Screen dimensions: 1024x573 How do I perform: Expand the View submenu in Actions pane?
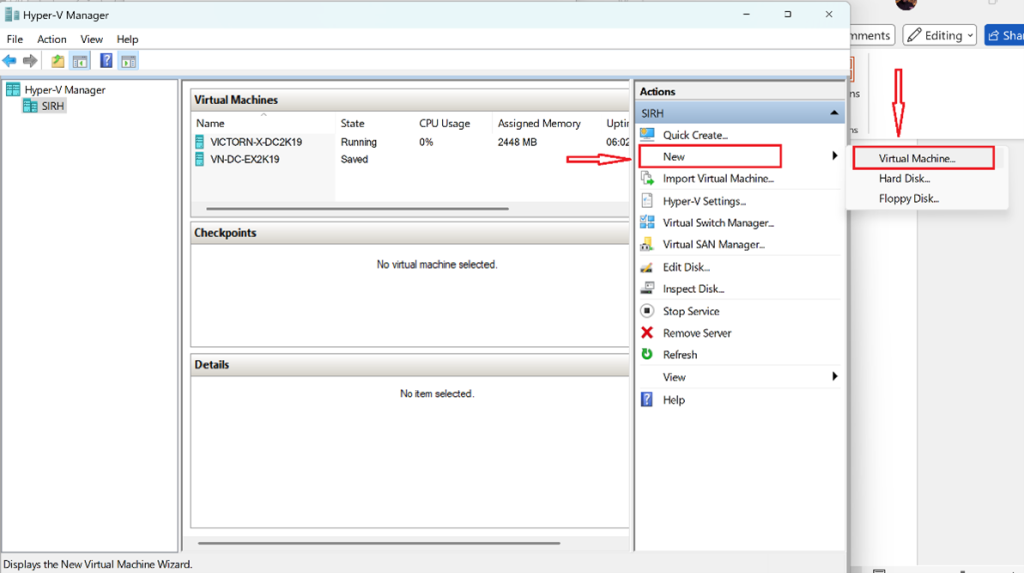pos(834,377)
